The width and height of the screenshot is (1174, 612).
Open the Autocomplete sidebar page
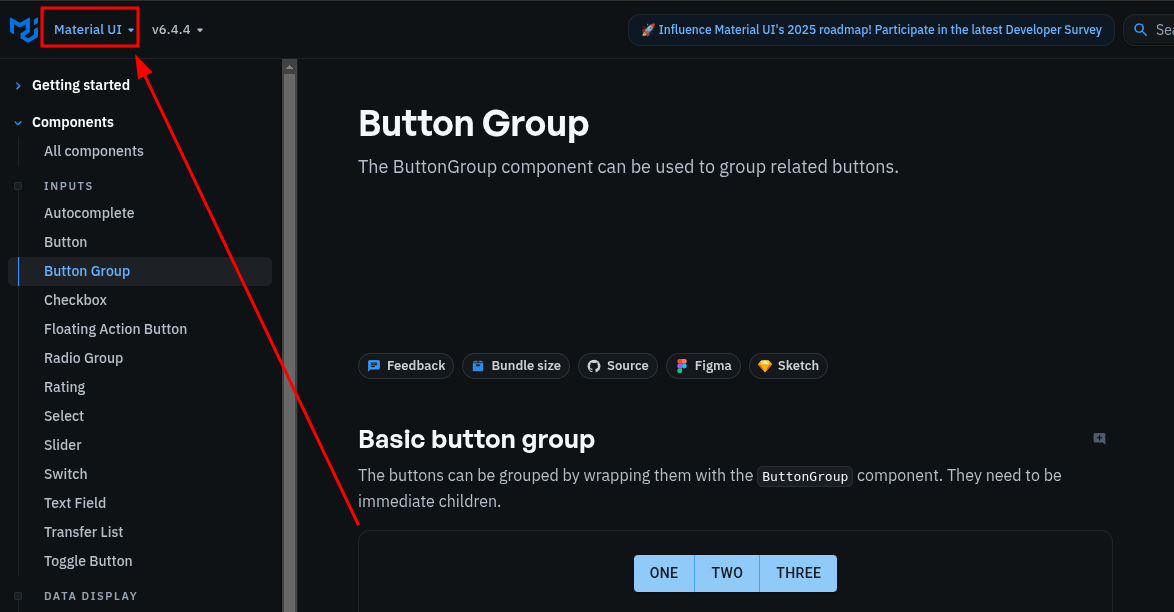(x=89, y=213)
